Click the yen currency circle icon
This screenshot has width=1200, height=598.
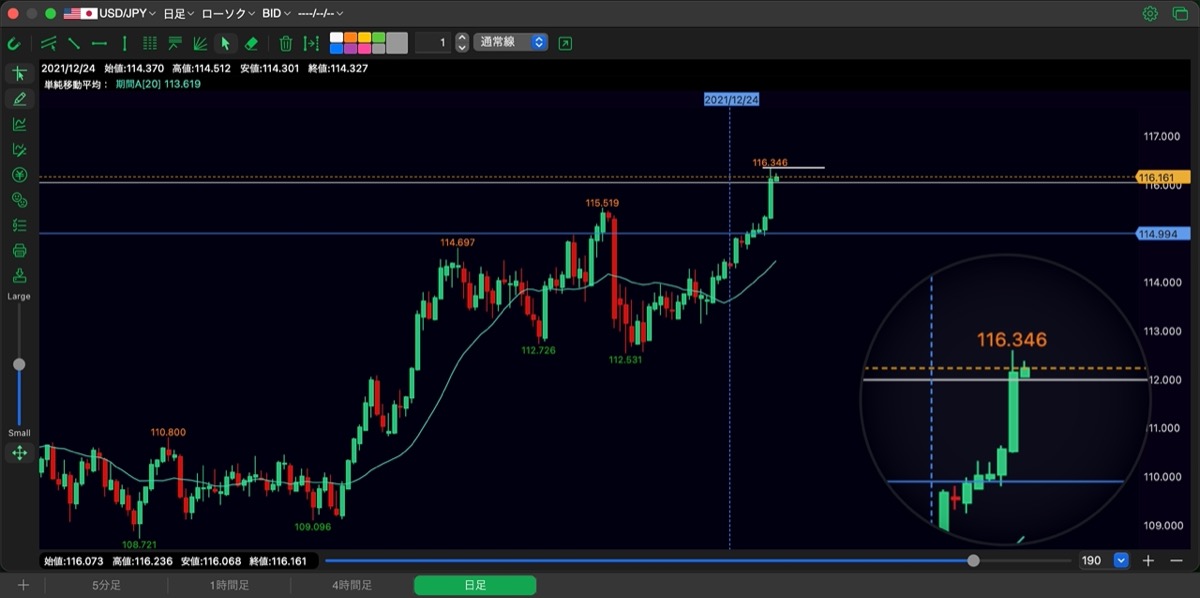click(19, 175)
